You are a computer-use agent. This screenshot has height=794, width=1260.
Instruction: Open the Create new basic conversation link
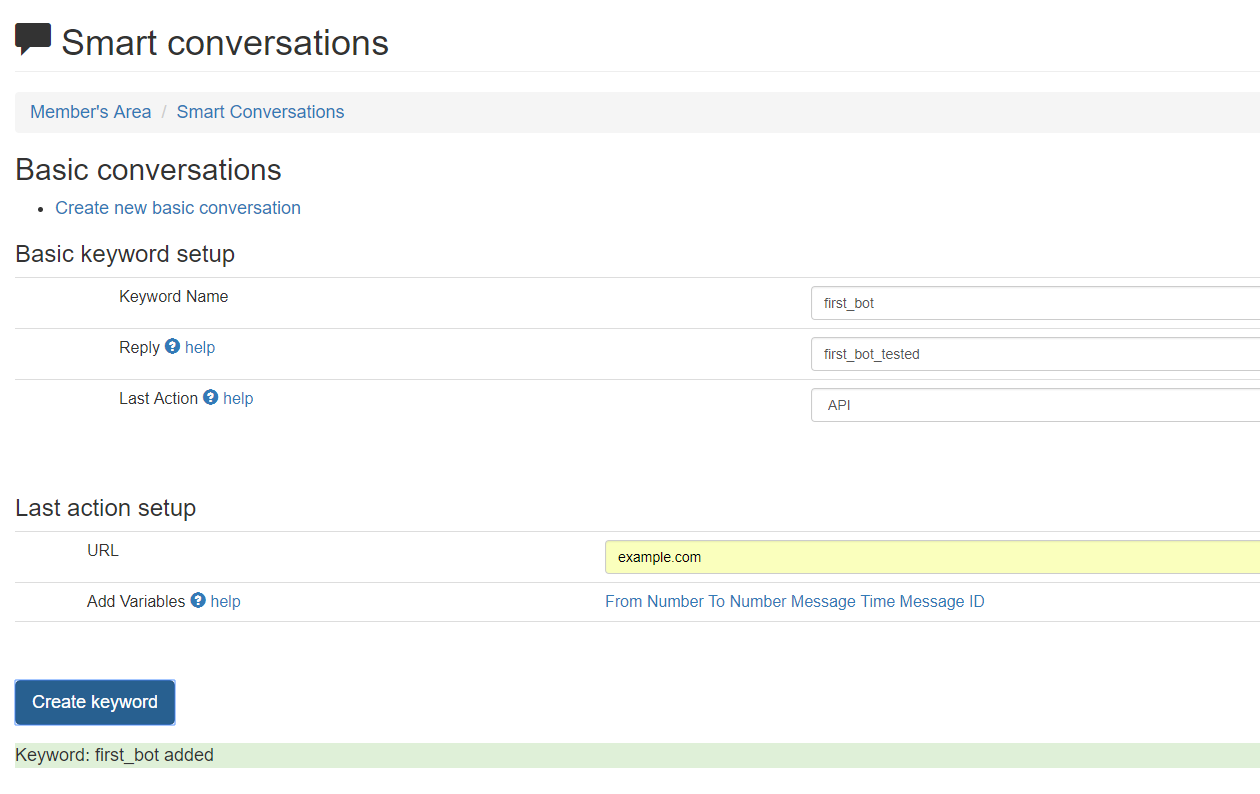click(178, 208)
